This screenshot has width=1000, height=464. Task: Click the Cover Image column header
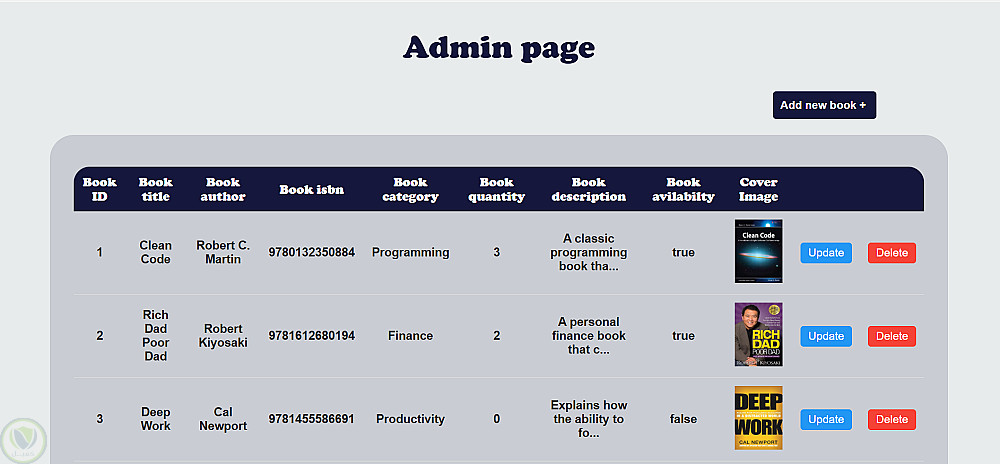point(758,189)
